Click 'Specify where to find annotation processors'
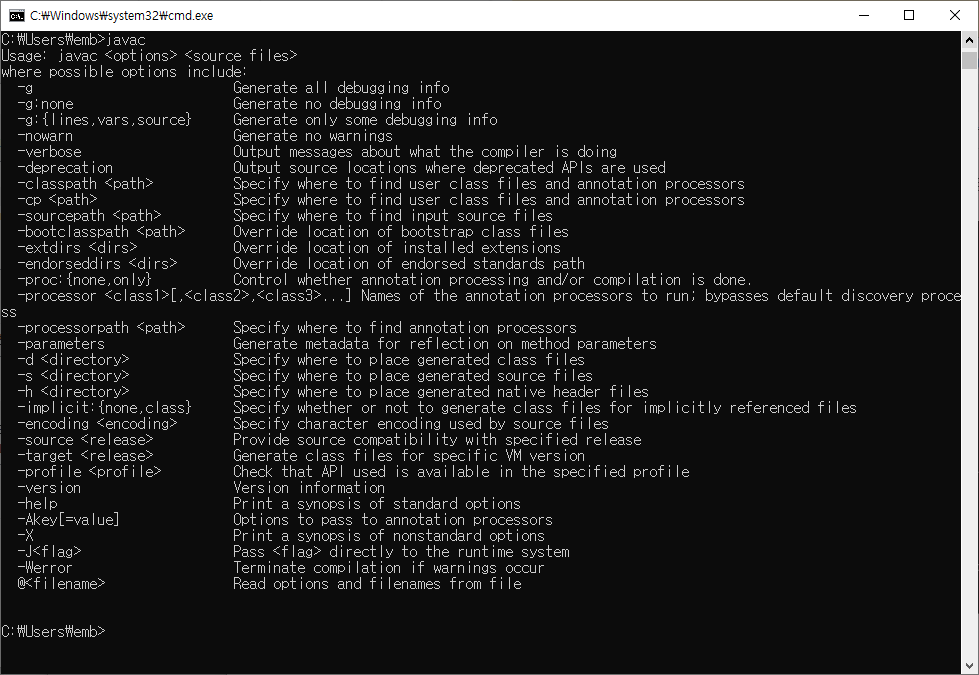The image size is (979, 675). point(405,328)
